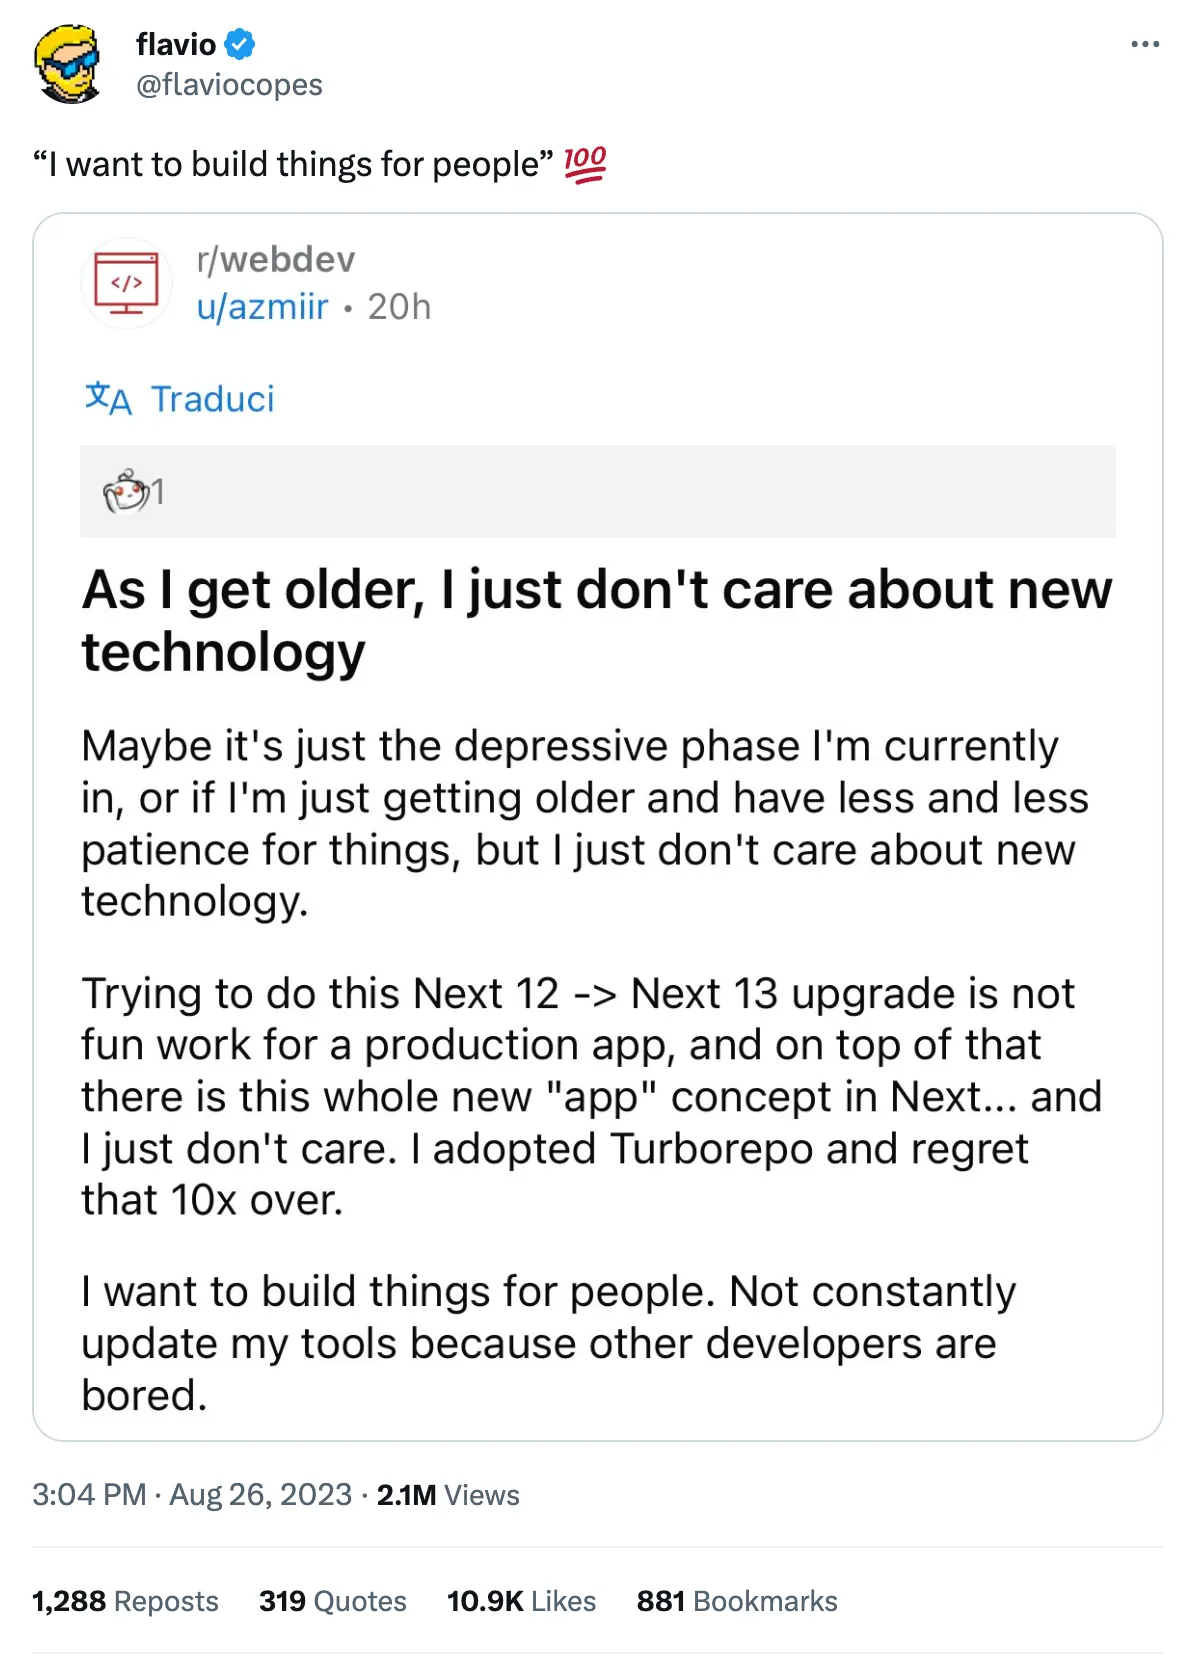
Task: Click the blue verified badge next to flavio
Action: (239, 44)
